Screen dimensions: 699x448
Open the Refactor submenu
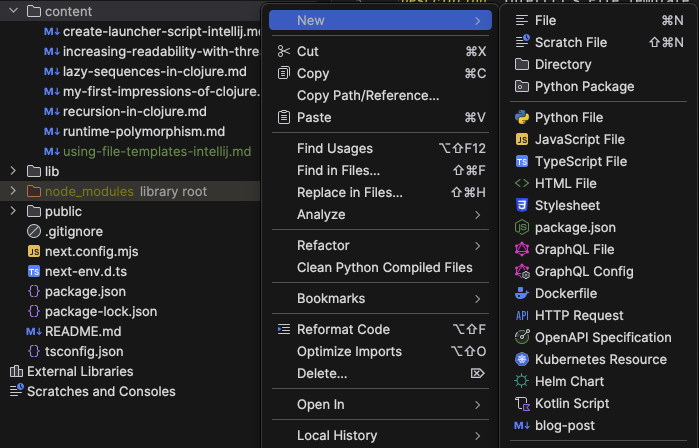[323, 245]
